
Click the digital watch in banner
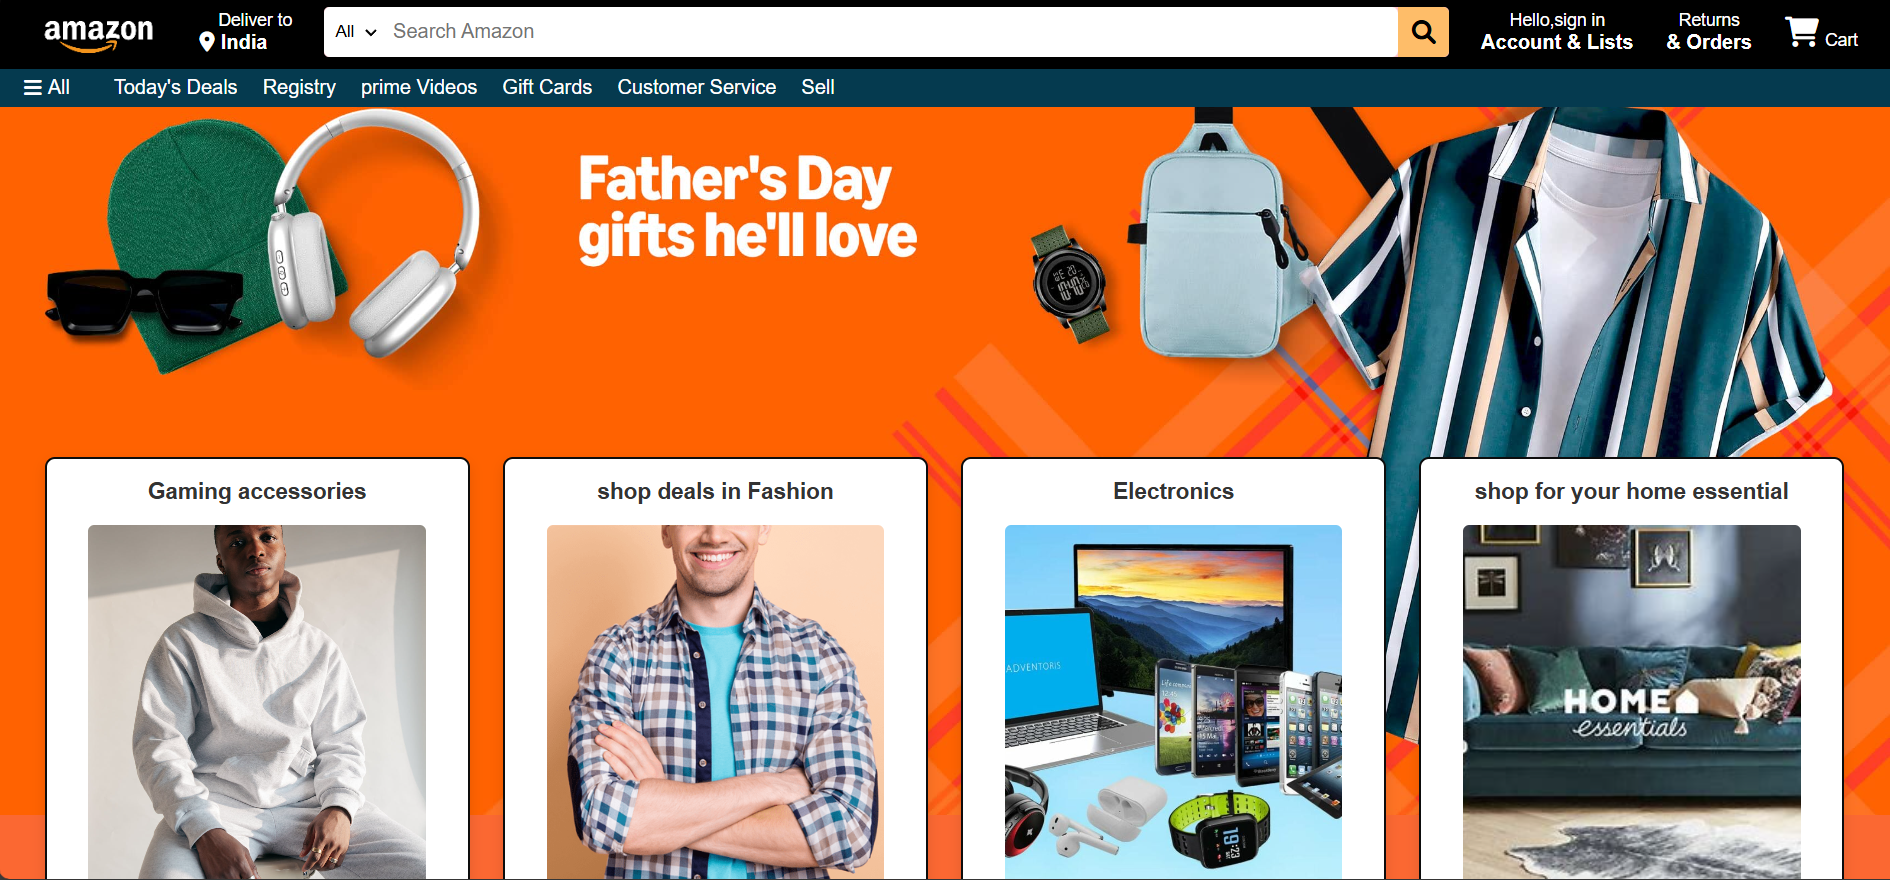(x=1070, y=284)
